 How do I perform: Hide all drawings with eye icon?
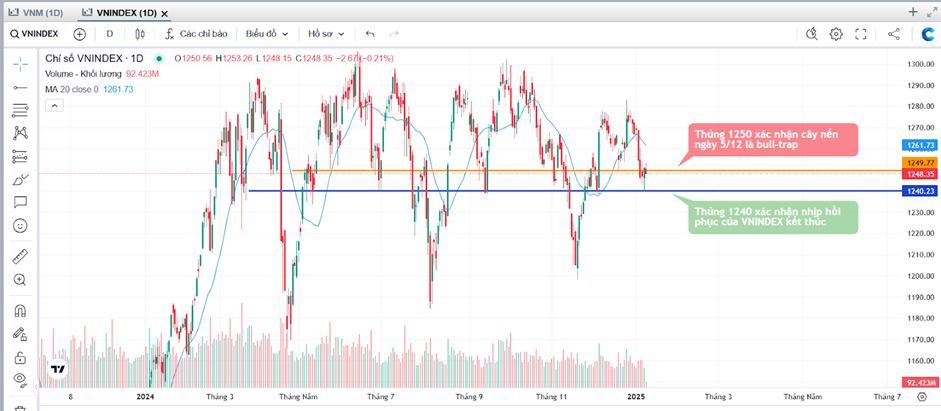[x=20, y=379]
